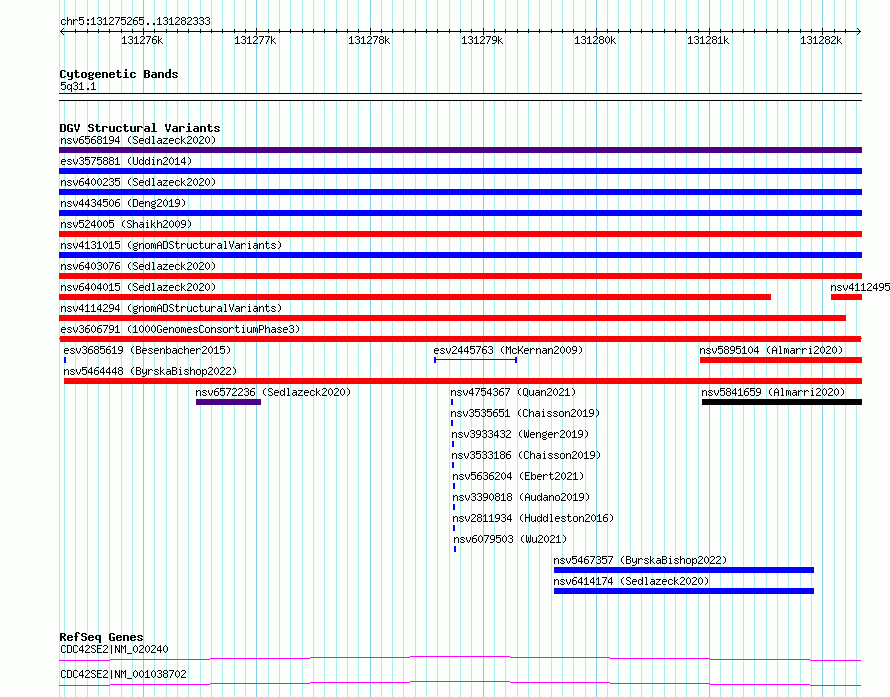Click the Cytogenetic Bands track title
The width and height of the screenshot is (890, 697).
tap(119, 74)
